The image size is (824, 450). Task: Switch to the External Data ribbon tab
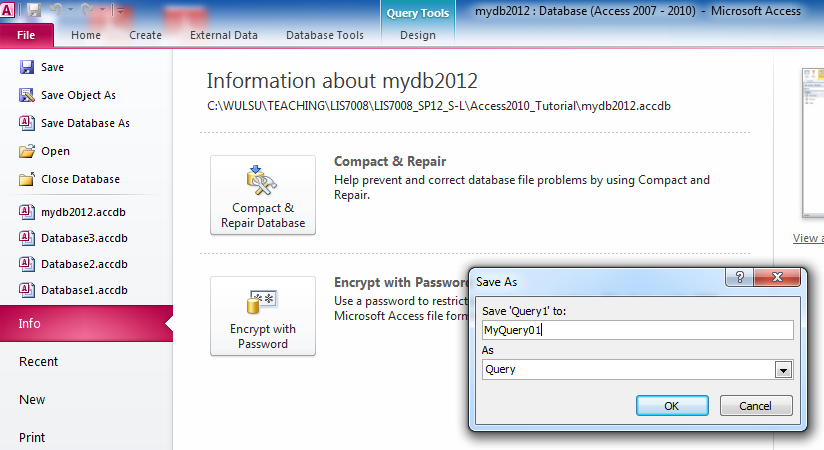click(223, 35)
